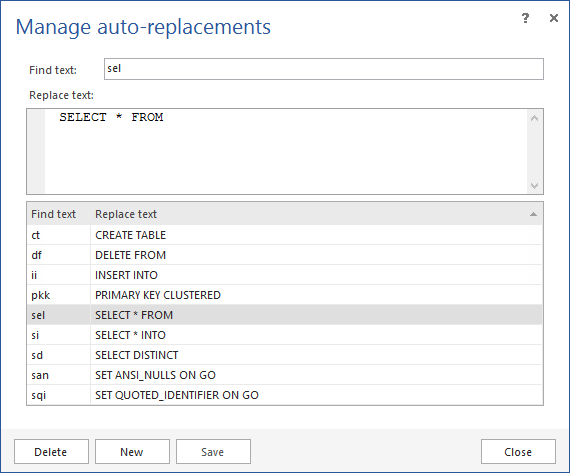Click the help question mark icon
Viewport: 570px width, 473px height.
click(x=525, y=18)
